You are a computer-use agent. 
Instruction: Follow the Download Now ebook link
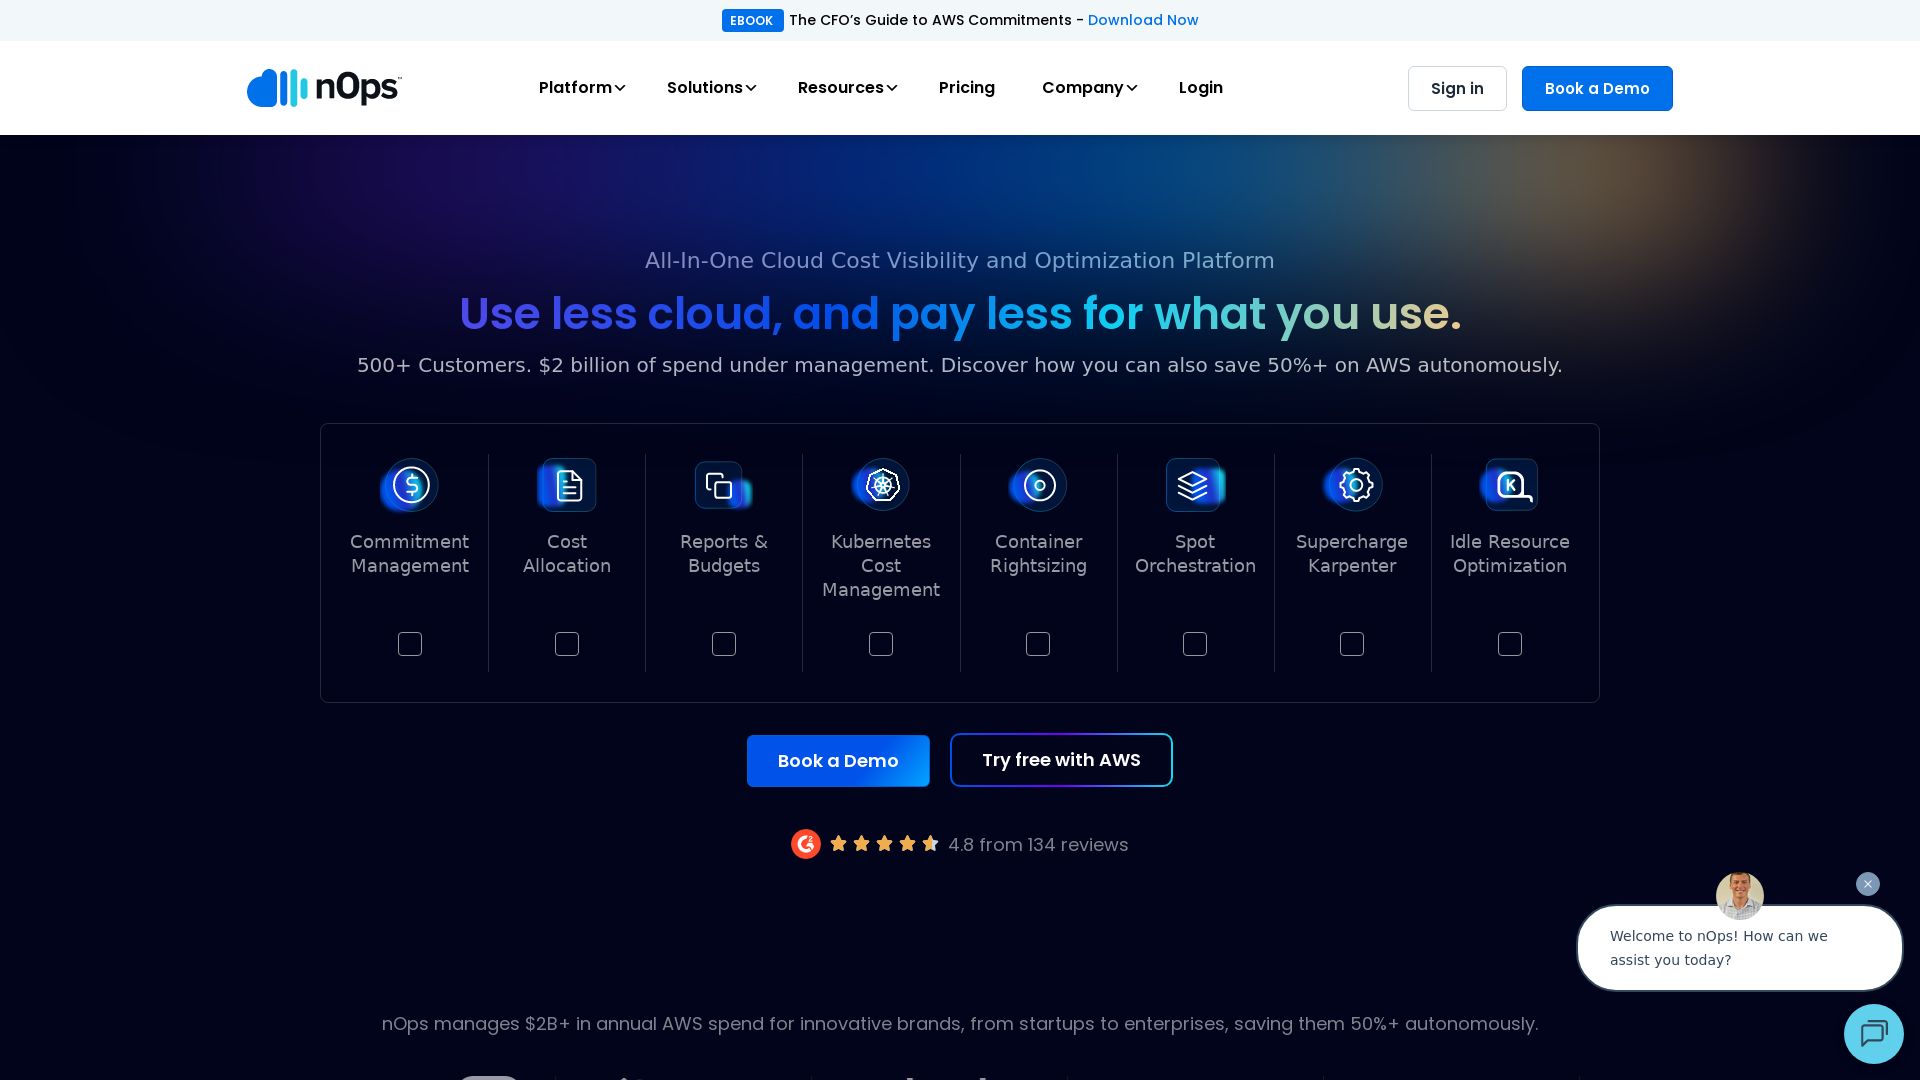click(x=1142, y=20)
